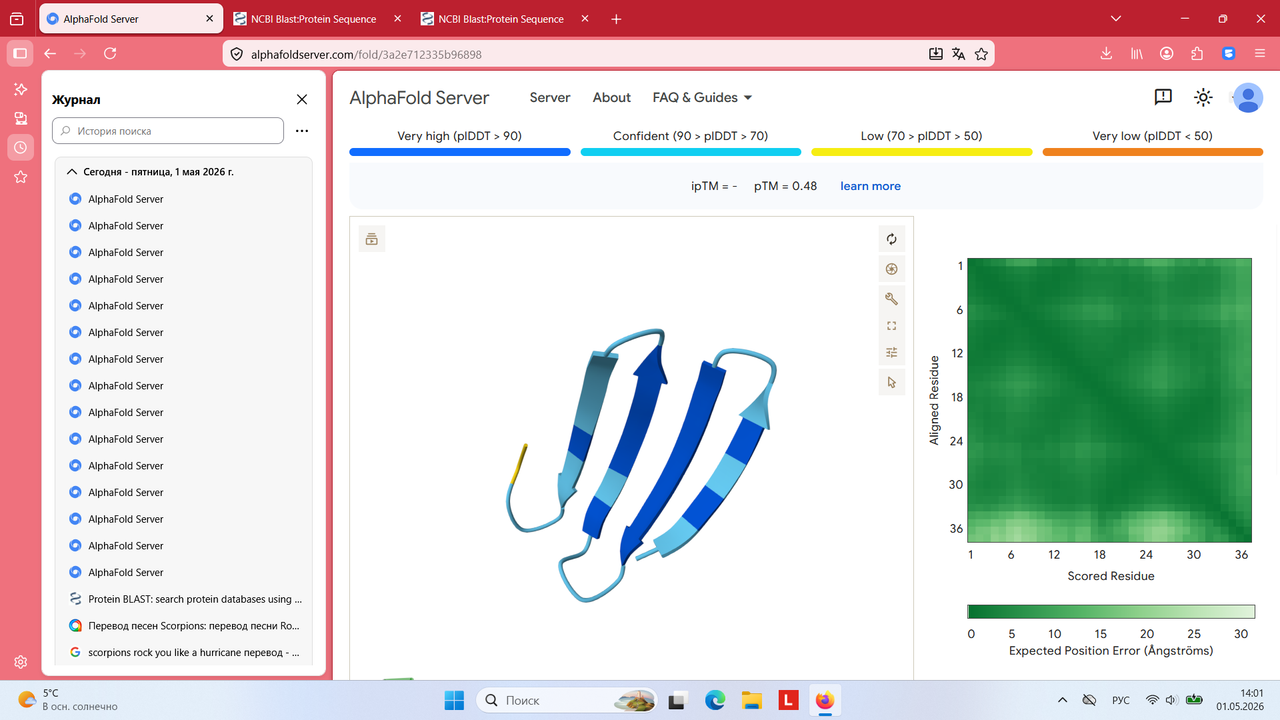1280x720 pixels.
Task: Reload the AlphaFold page
Action: tap(110, 54)
